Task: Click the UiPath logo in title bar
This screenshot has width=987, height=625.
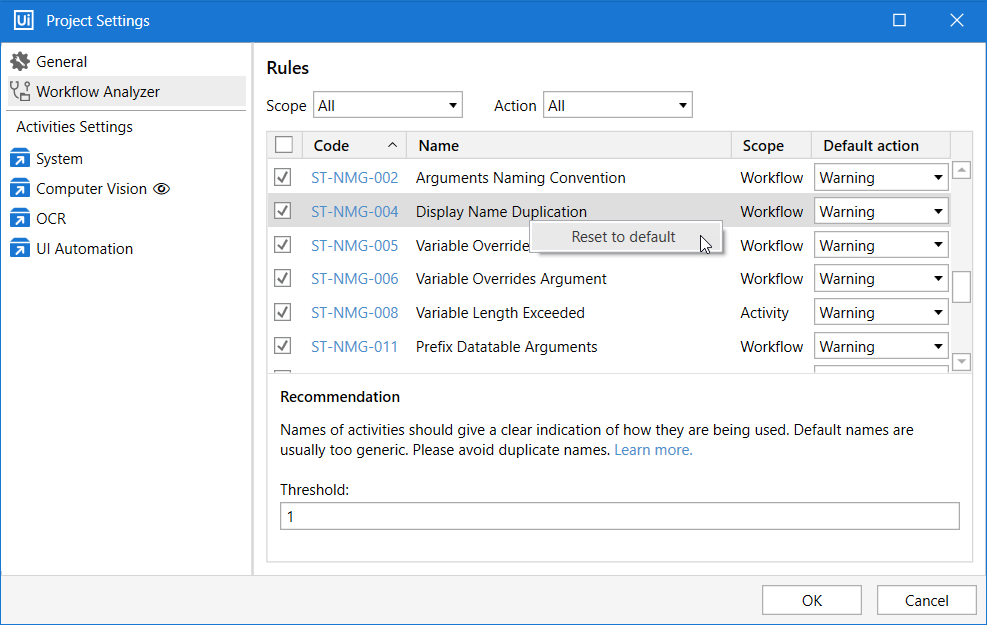Action: click(24, 21)
